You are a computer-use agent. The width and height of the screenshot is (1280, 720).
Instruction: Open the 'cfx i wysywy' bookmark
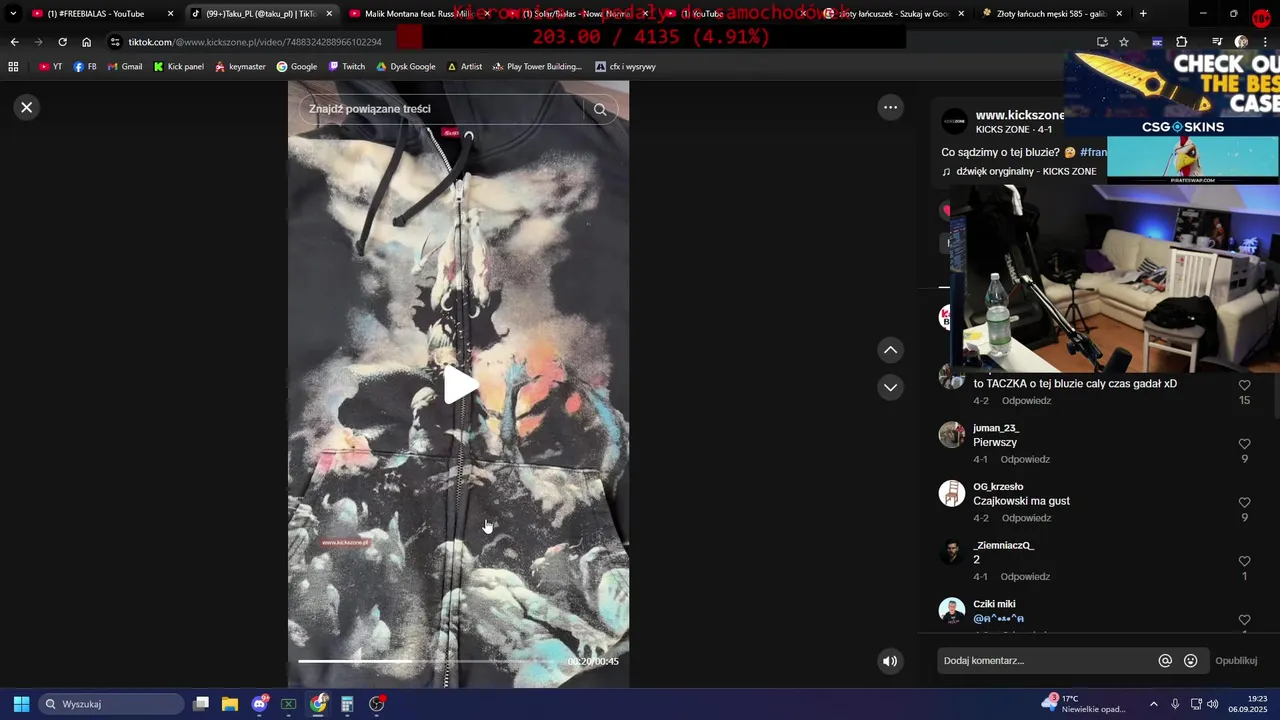(625, 67)
